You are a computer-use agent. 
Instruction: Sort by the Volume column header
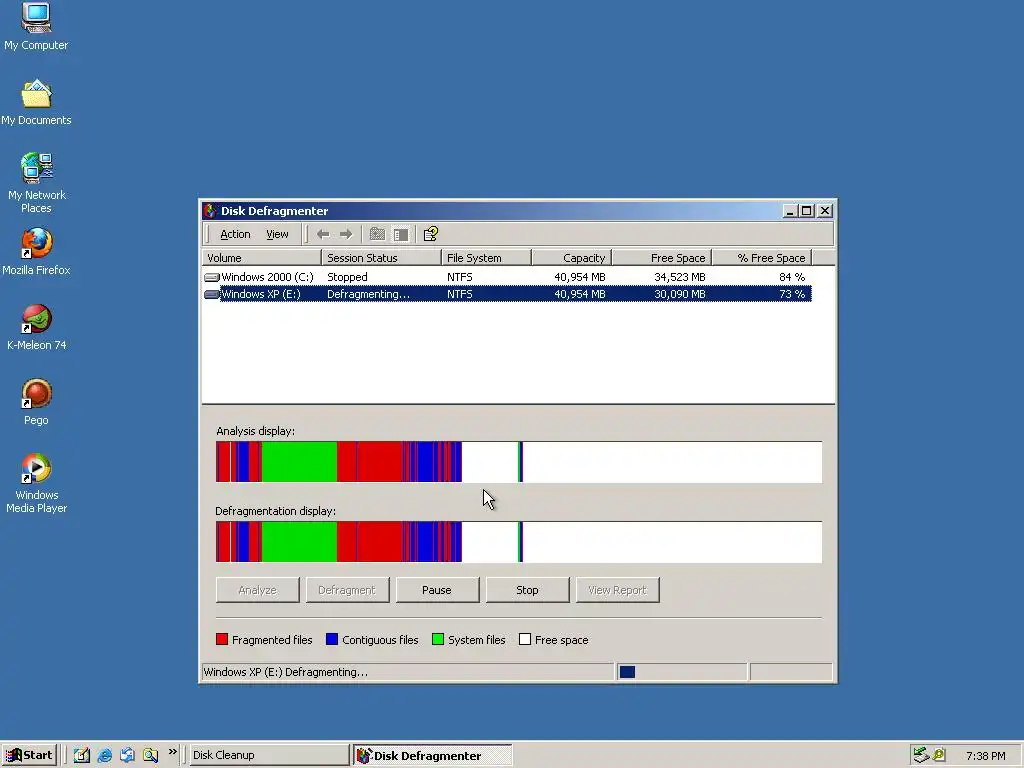point(261,258)
